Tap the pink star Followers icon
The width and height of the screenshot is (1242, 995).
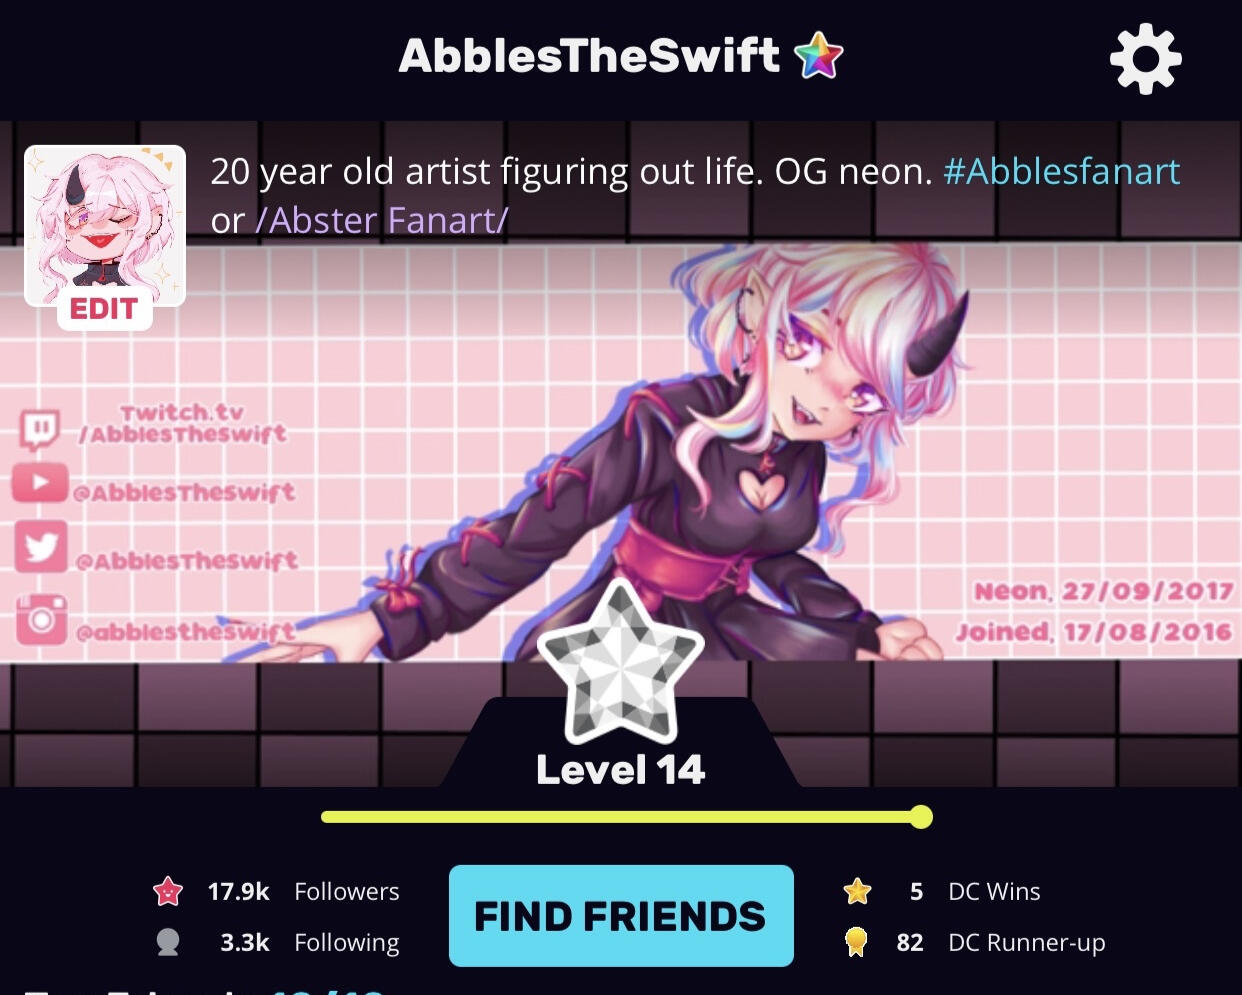click(x=168, y=891)
